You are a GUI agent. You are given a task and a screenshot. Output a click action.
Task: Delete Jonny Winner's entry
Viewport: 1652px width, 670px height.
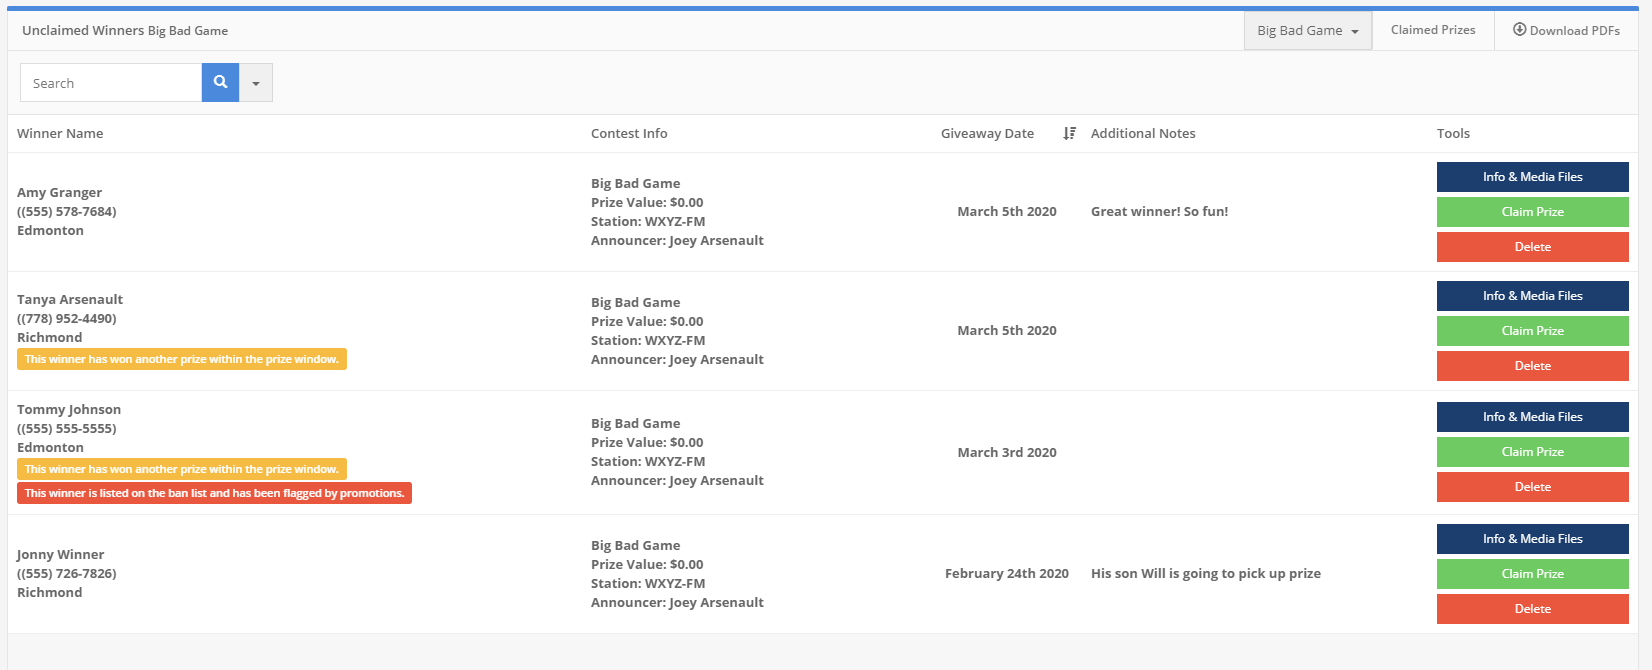click(x=1532, y=609)
